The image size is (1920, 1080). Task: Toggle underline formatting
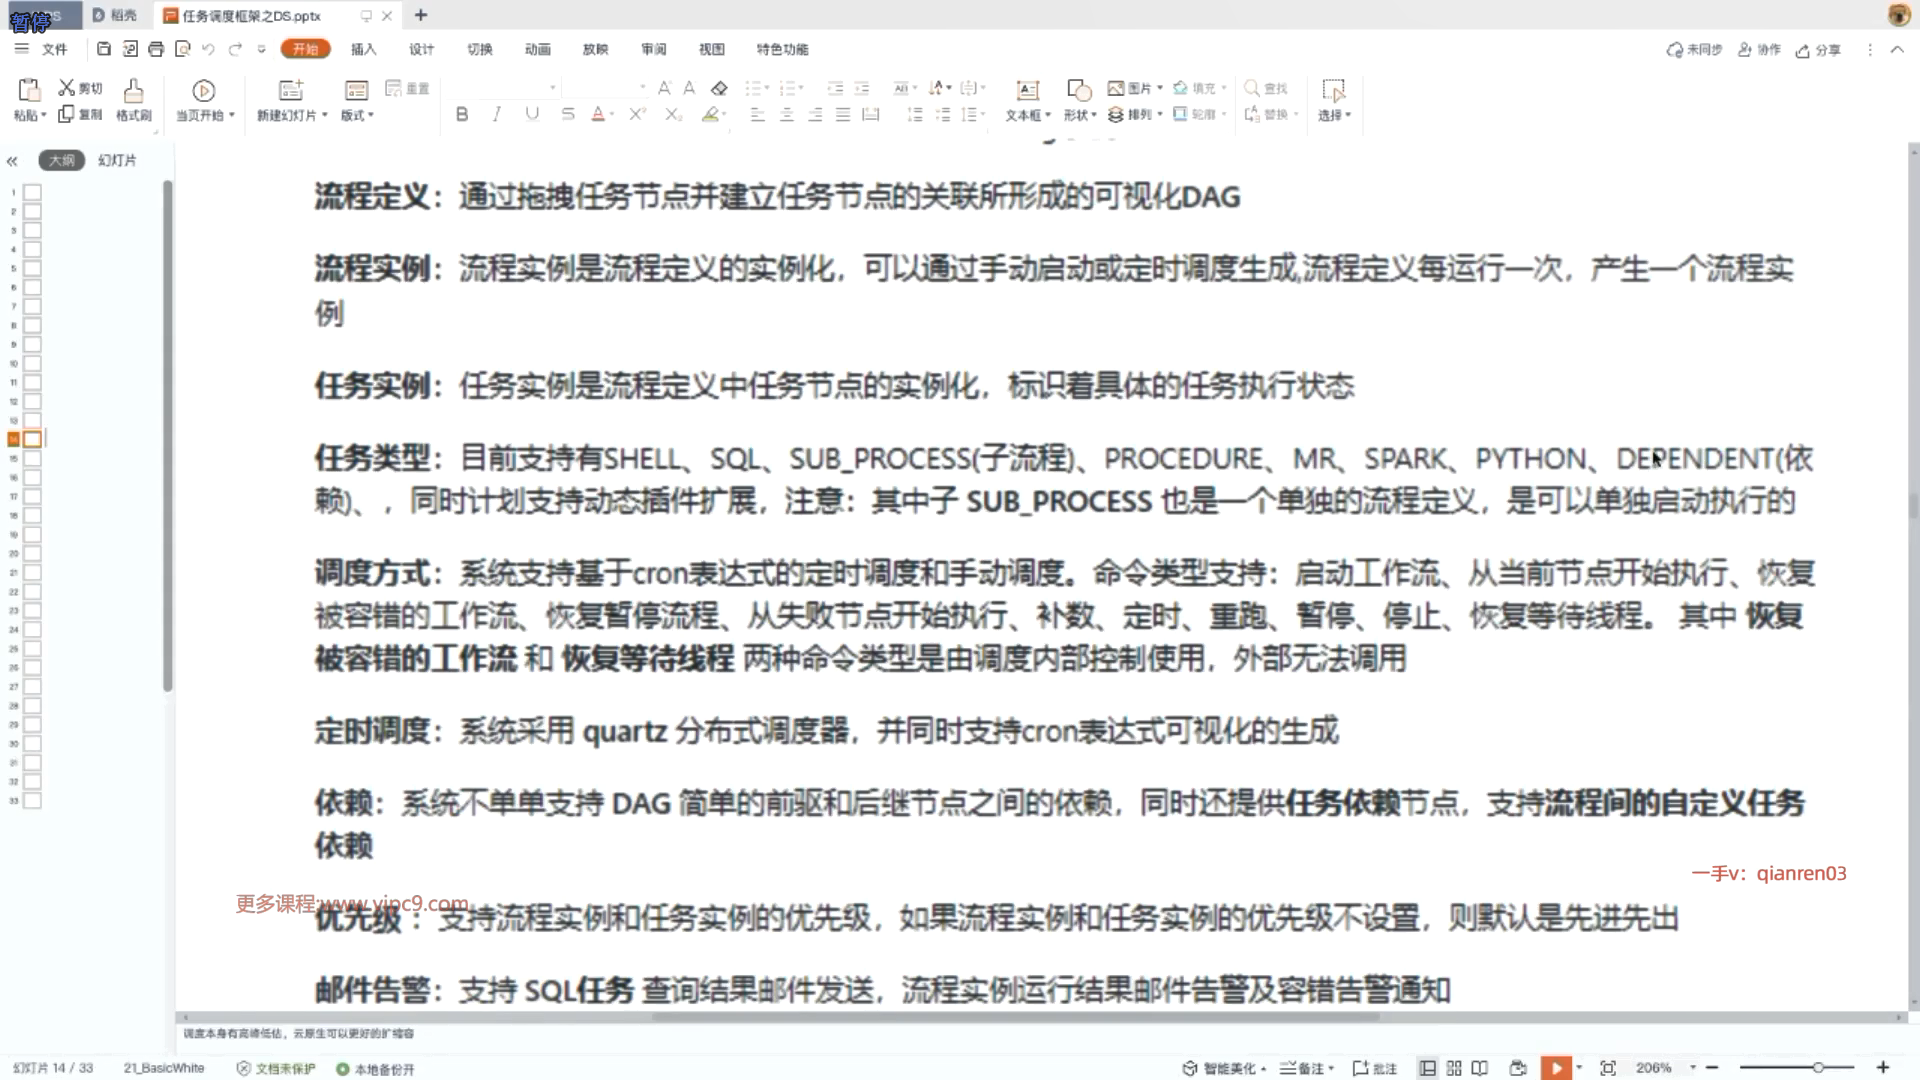point(532,115)
